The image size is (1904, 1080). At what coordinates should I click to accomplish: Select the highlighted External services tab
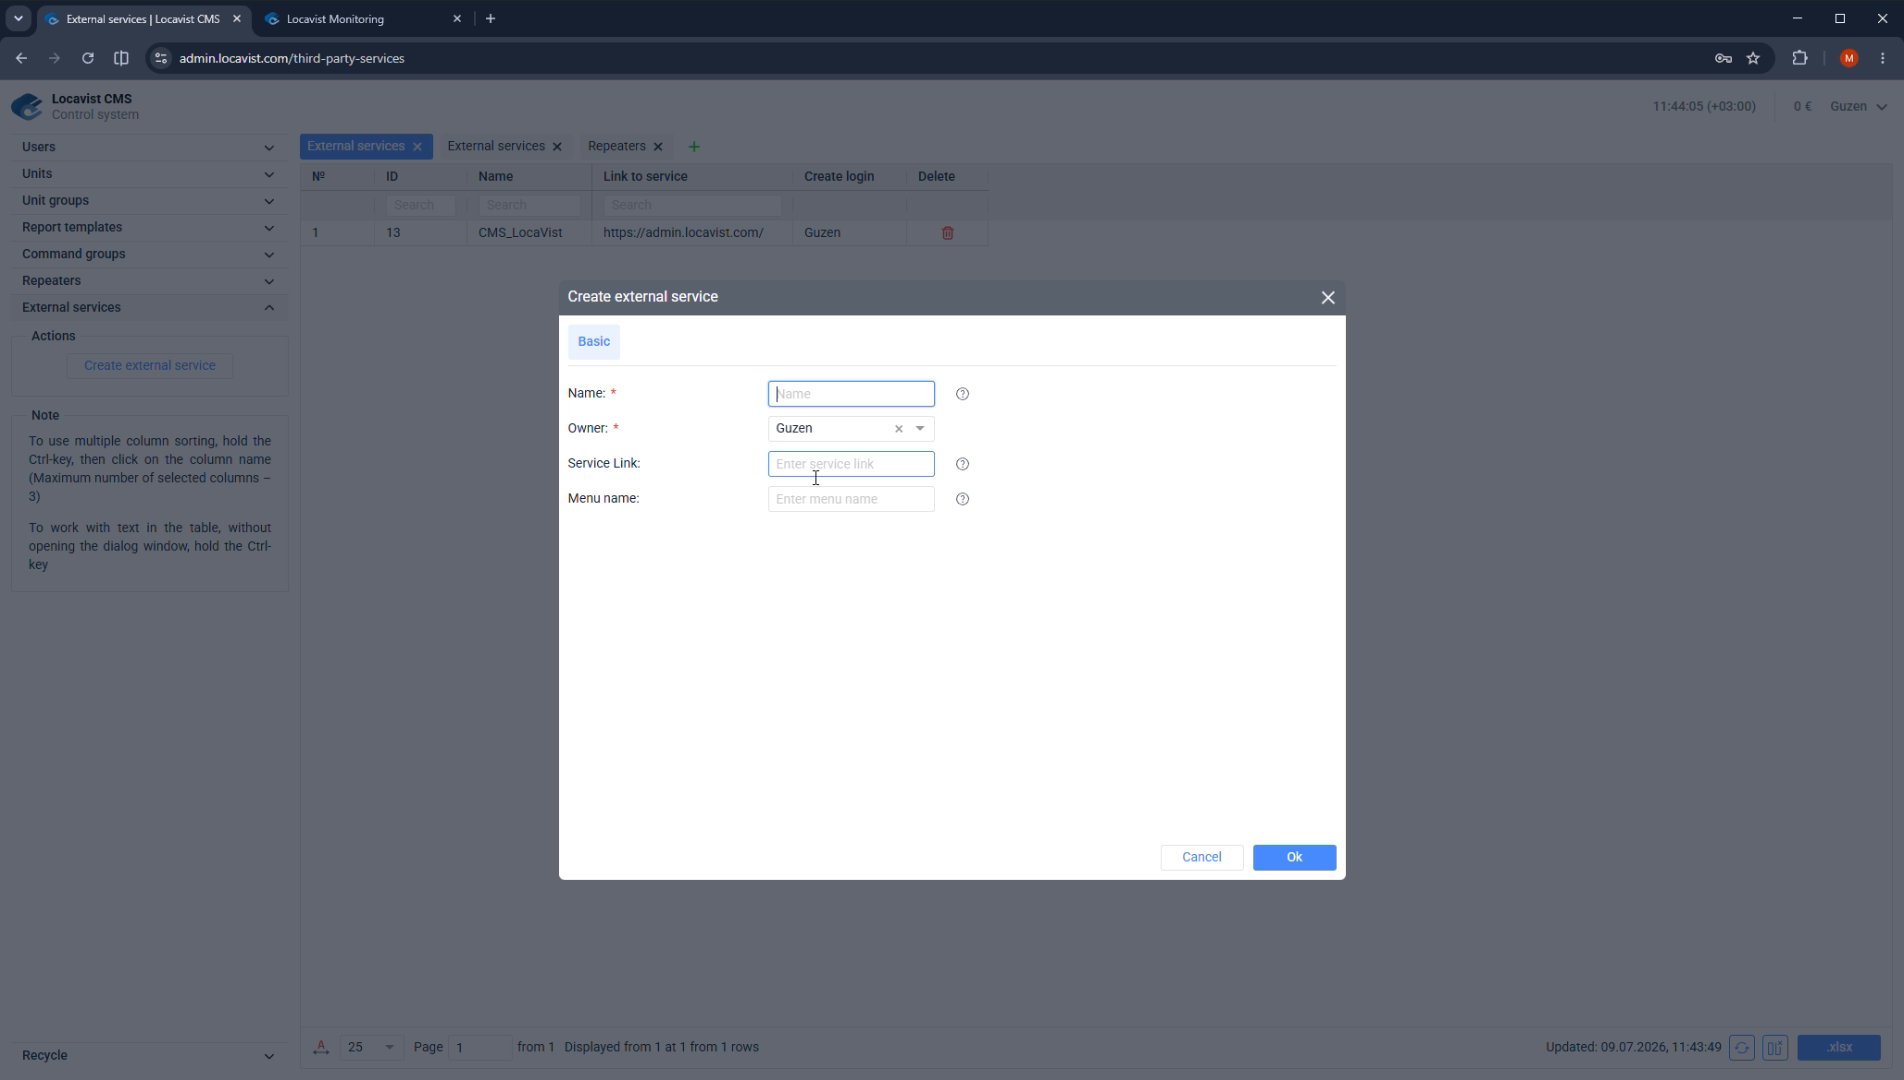click(355, 146)
